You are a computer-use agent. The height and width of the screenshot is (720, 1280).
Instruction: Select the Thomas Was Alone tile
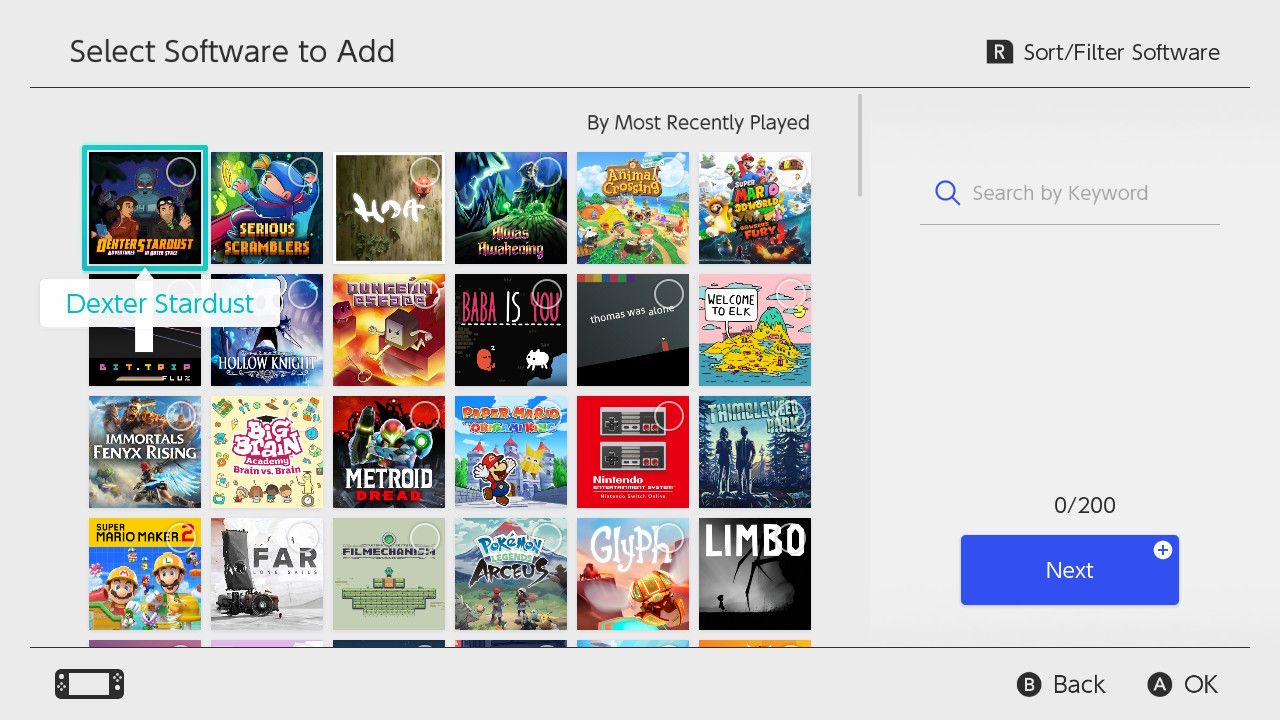coord(632,330)
